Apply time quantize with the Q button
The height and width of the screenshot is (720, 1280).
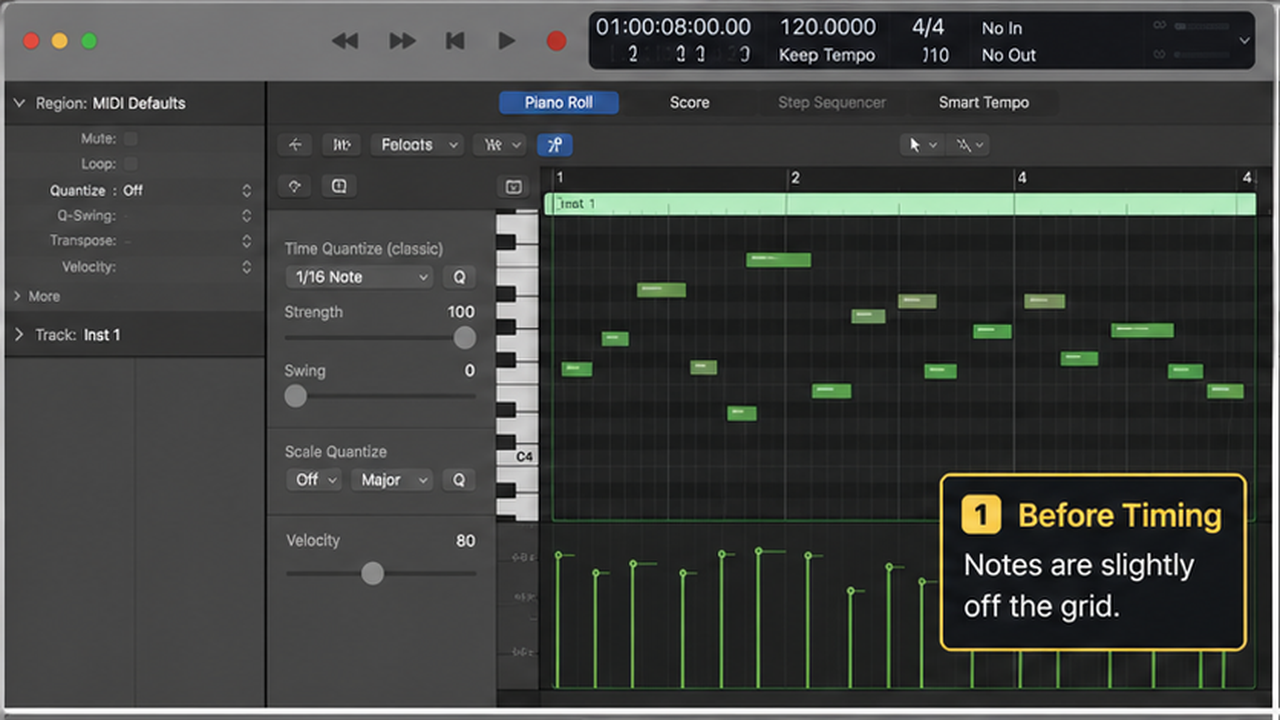[459, 277]
